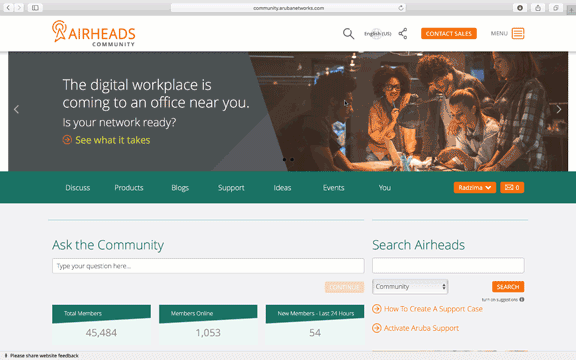Expand the Radzima user dropdown

[475, 188]
